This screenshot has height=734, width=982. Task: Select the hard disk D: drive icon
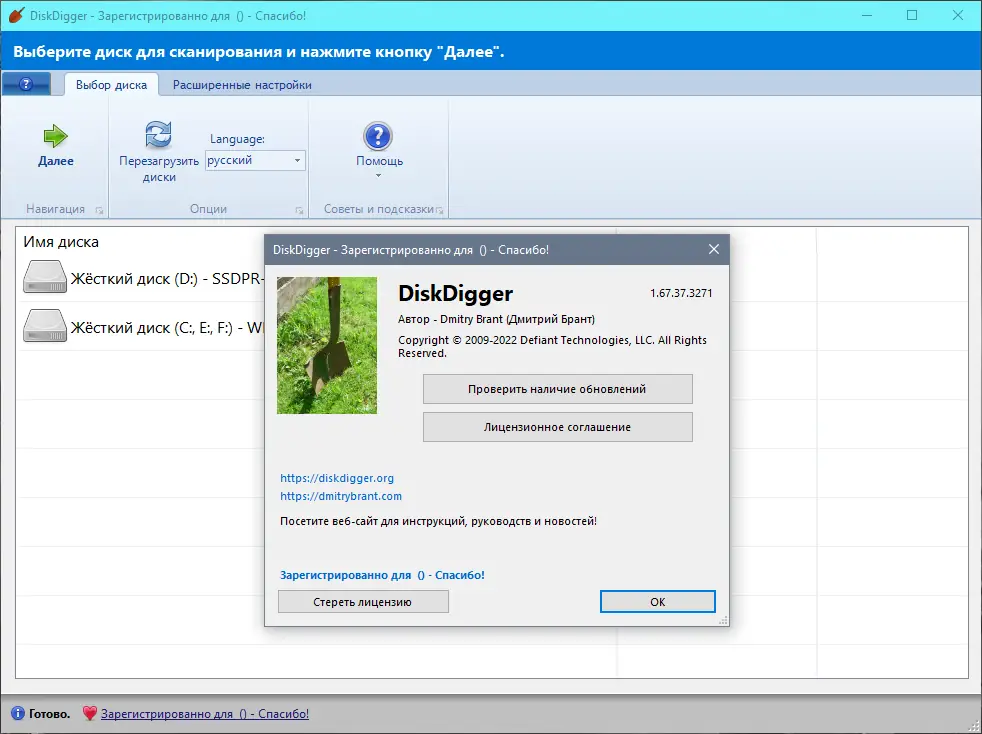pyautogui.click(x=45, y=277)
